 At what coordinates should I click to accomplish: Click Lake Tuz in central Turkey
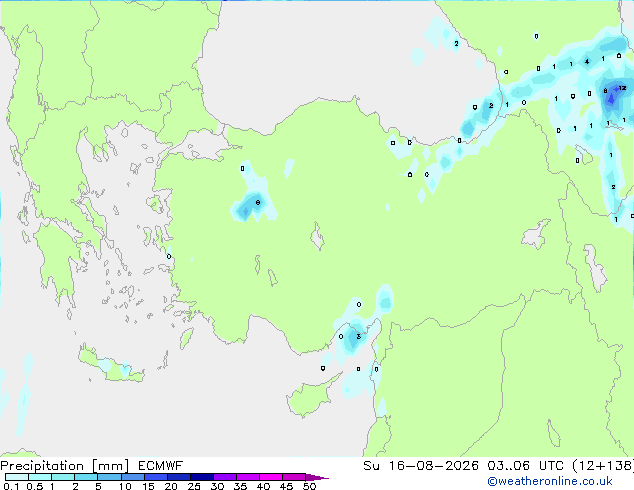coord(317,237)
